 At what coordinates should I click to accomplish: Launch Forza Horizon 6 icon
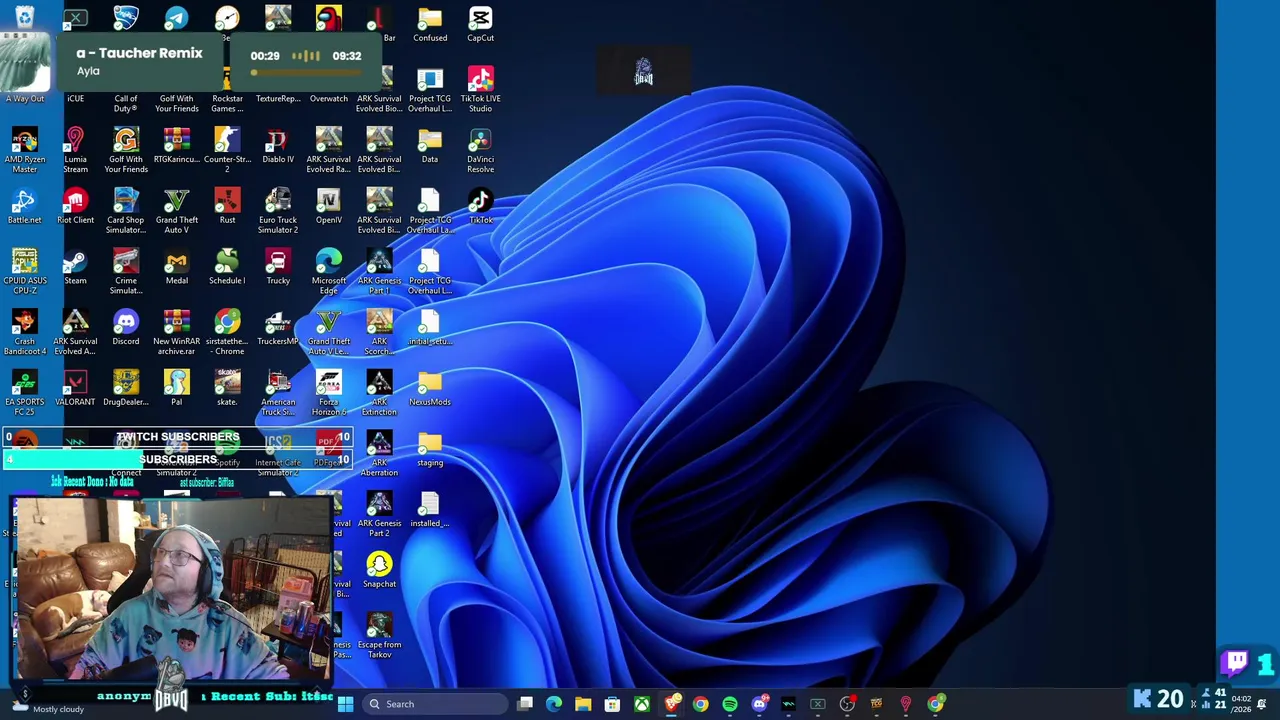[329, 393]
